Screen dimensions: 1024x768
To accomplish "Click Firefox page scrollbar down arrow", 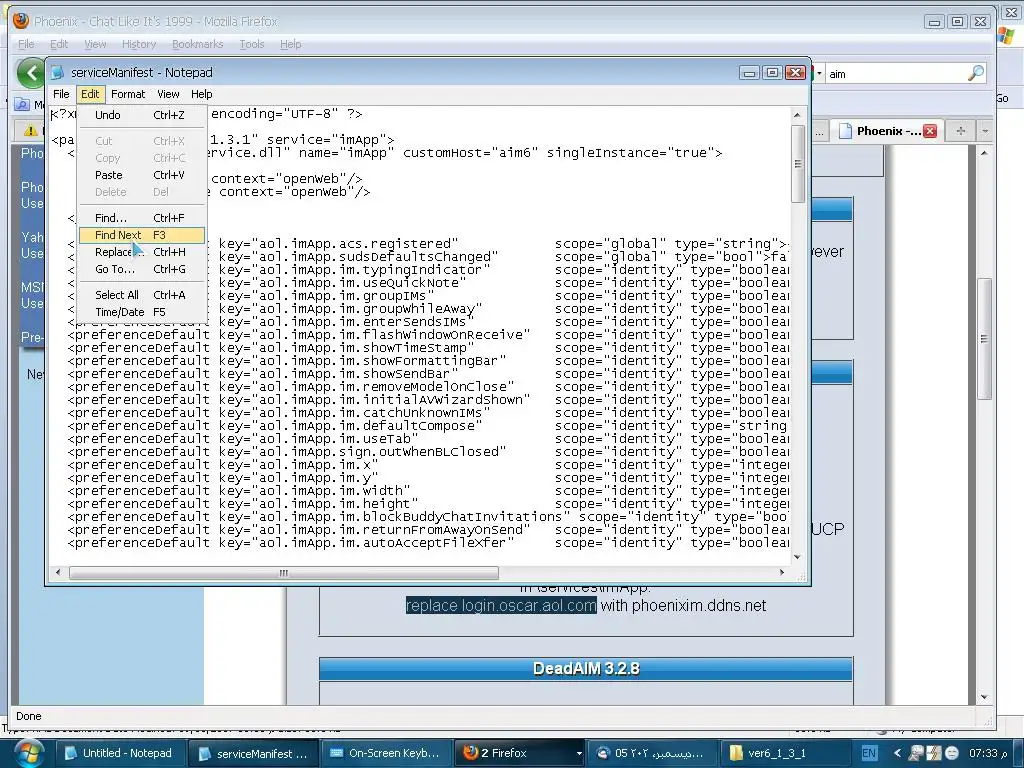I will tap(984, 697).
